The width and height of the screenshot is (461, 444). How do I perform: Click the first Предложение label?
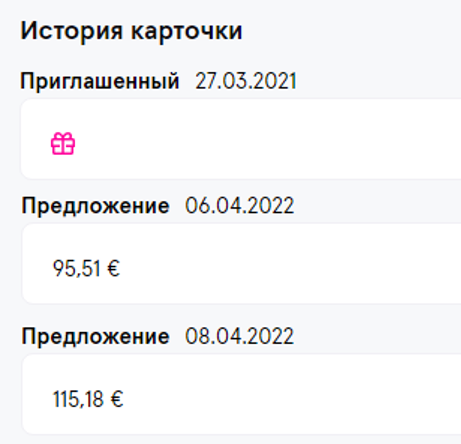[96, 206]
